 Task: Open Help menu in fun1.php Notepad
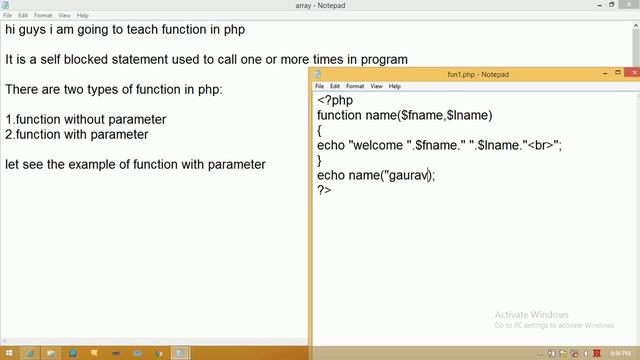click(394, 86)
